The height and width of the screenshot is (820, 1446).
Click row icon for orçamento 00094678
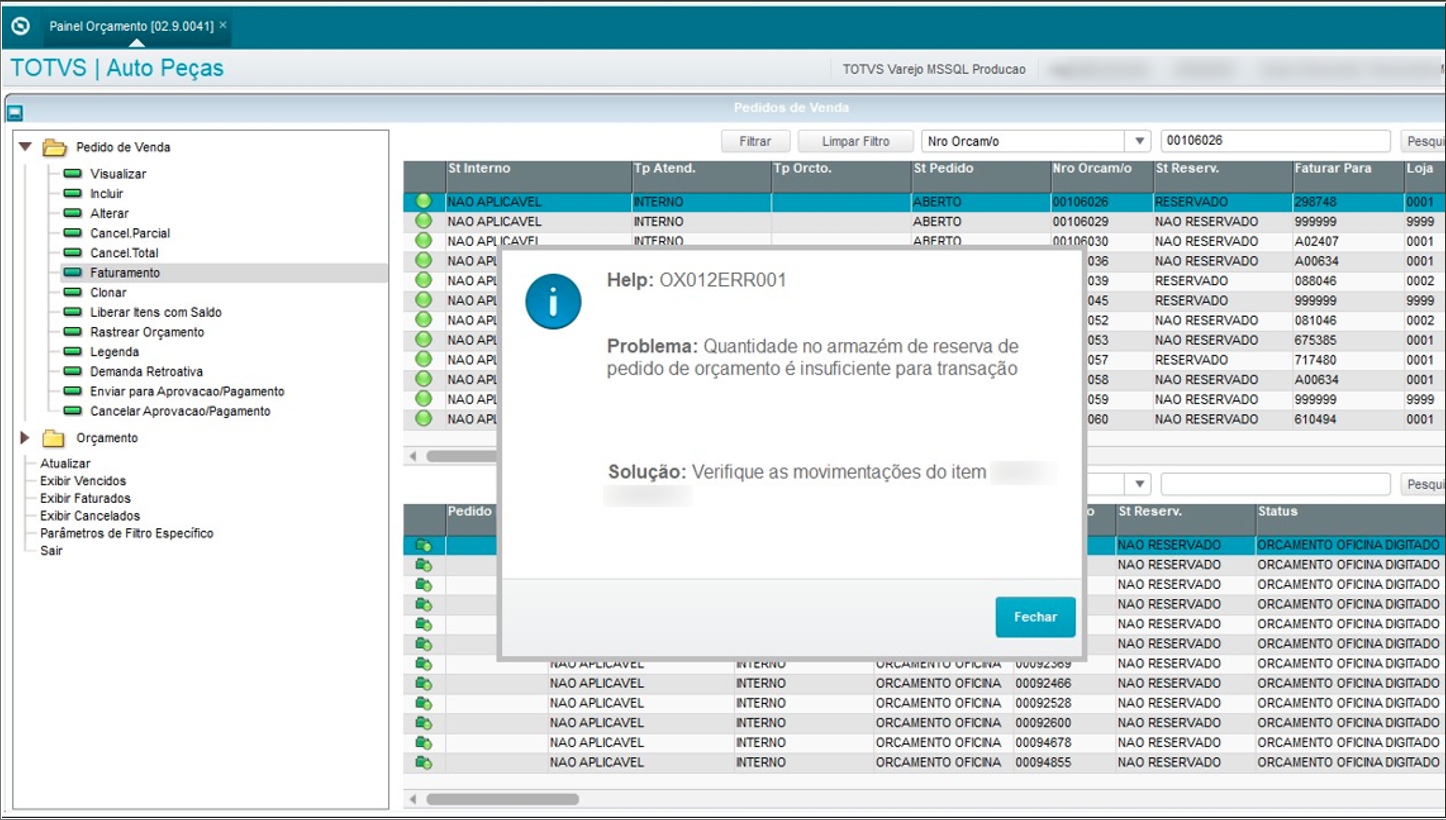click(424, 743)
